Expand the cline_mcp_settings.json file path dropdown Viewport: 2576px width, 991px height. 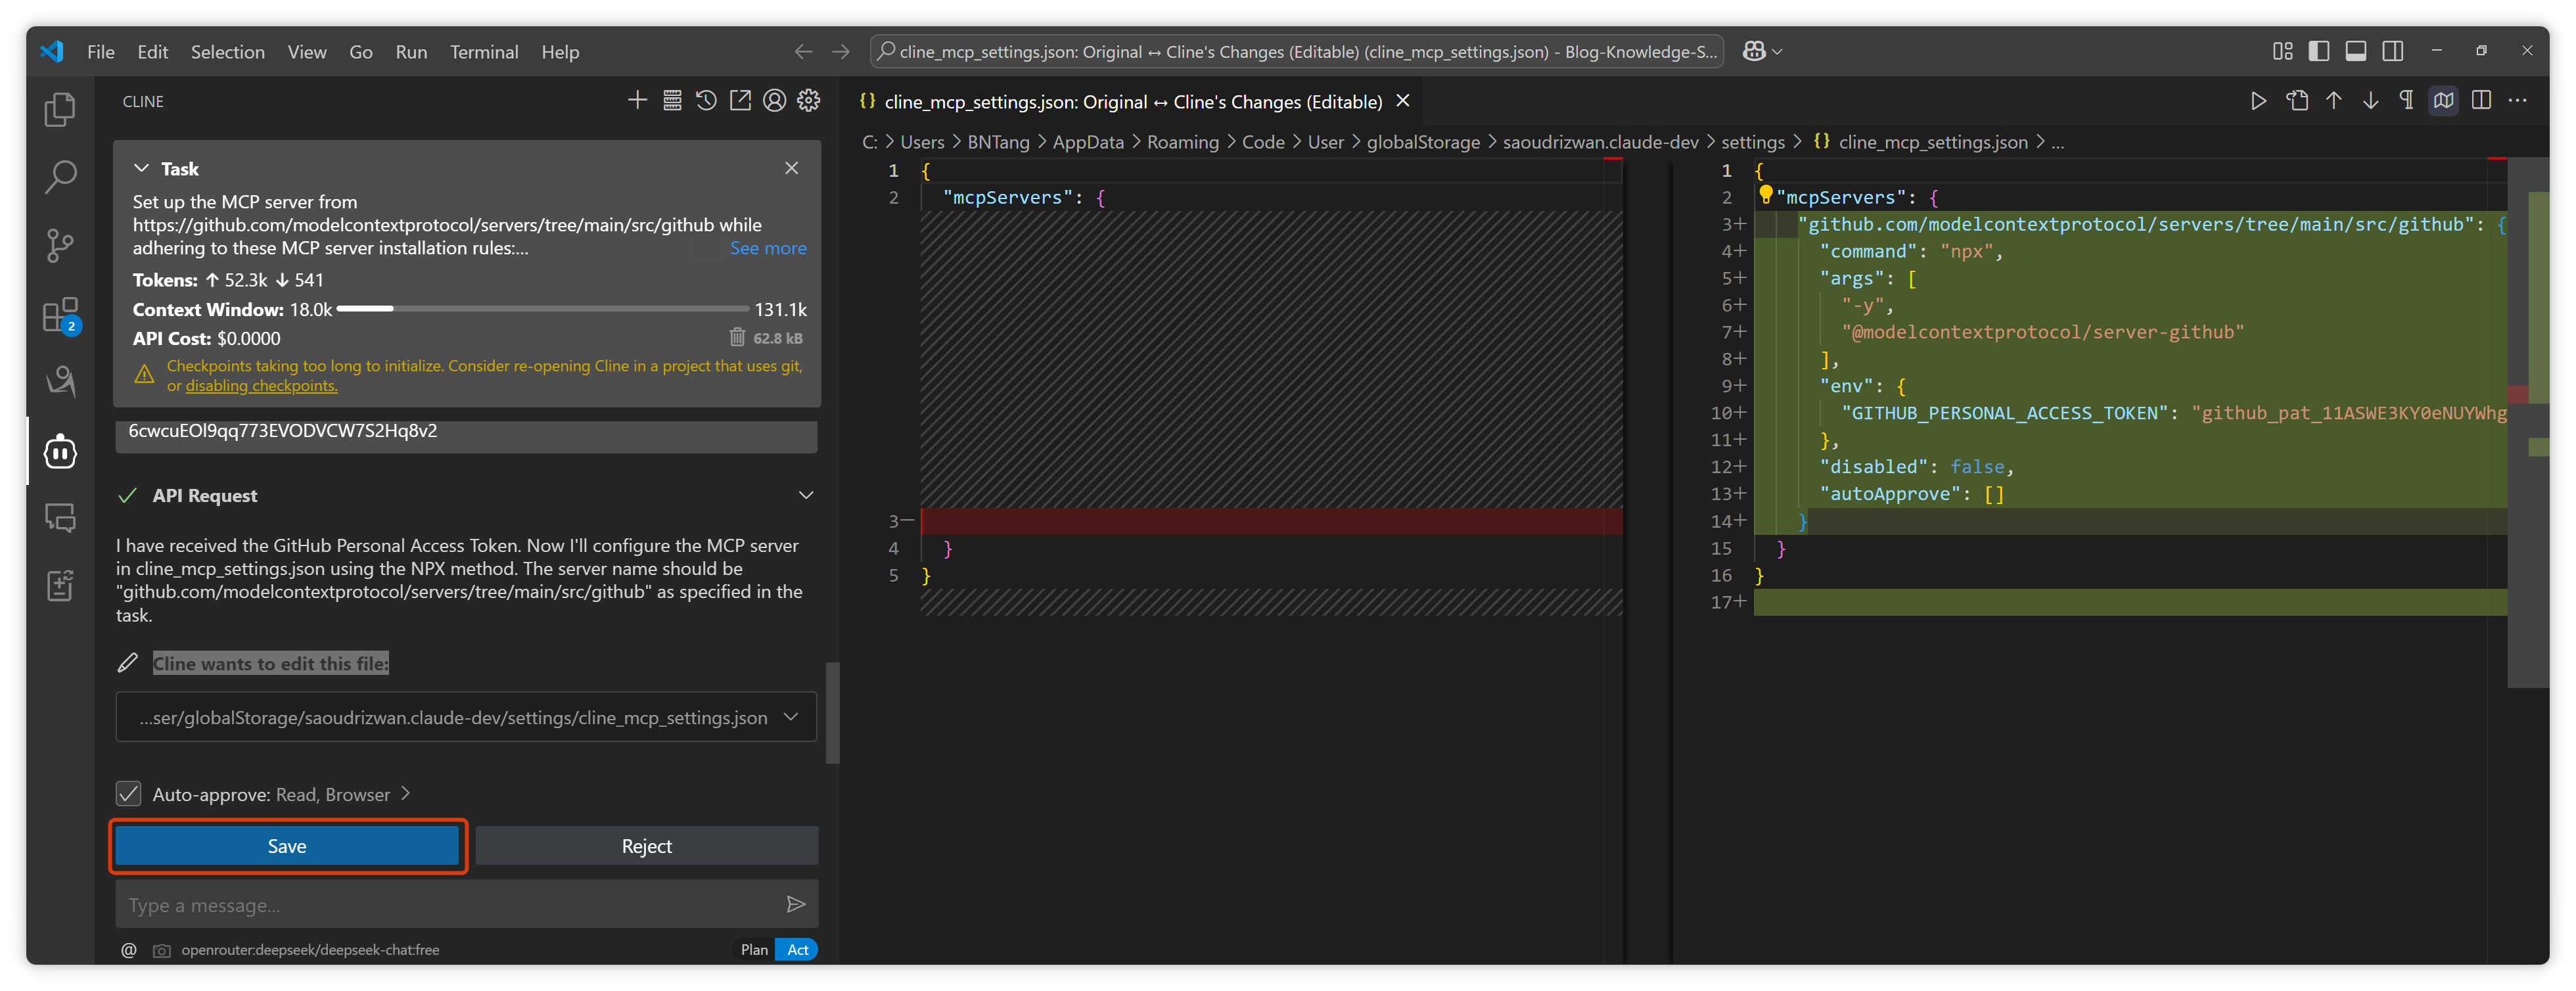click(x=791, y=717)
